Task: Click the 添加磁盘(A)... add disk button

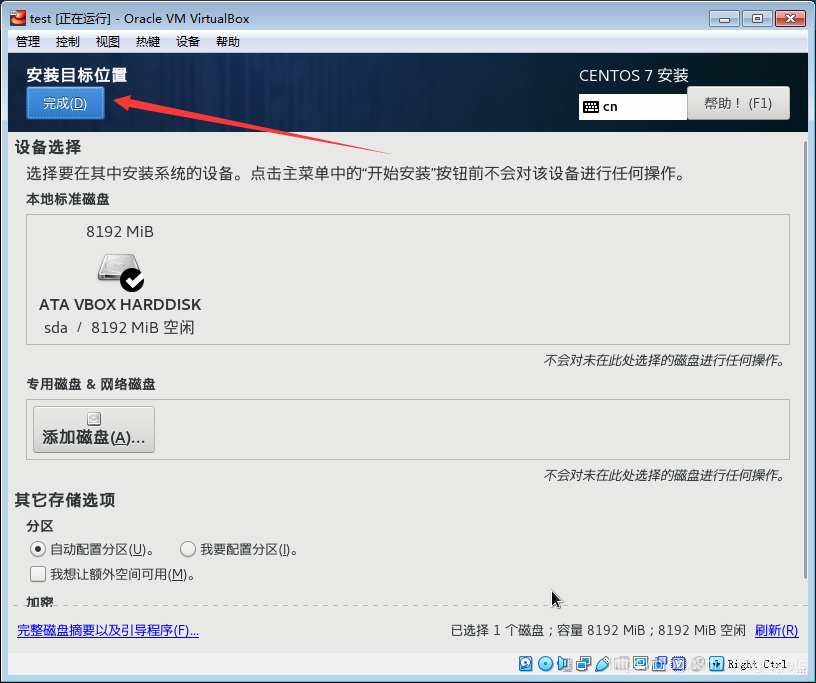Action: (94, 429)
